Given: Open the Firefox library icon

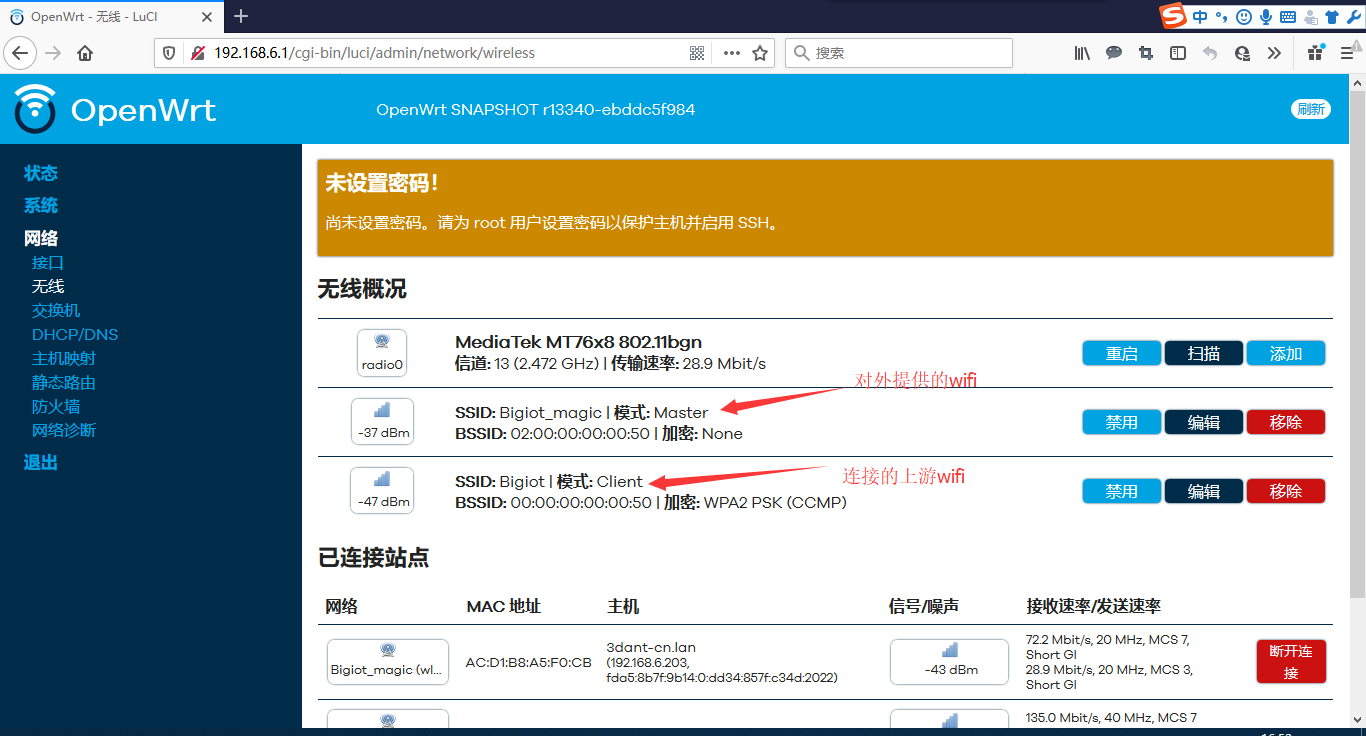Looking at the screenshot, I should [1082, 53].
